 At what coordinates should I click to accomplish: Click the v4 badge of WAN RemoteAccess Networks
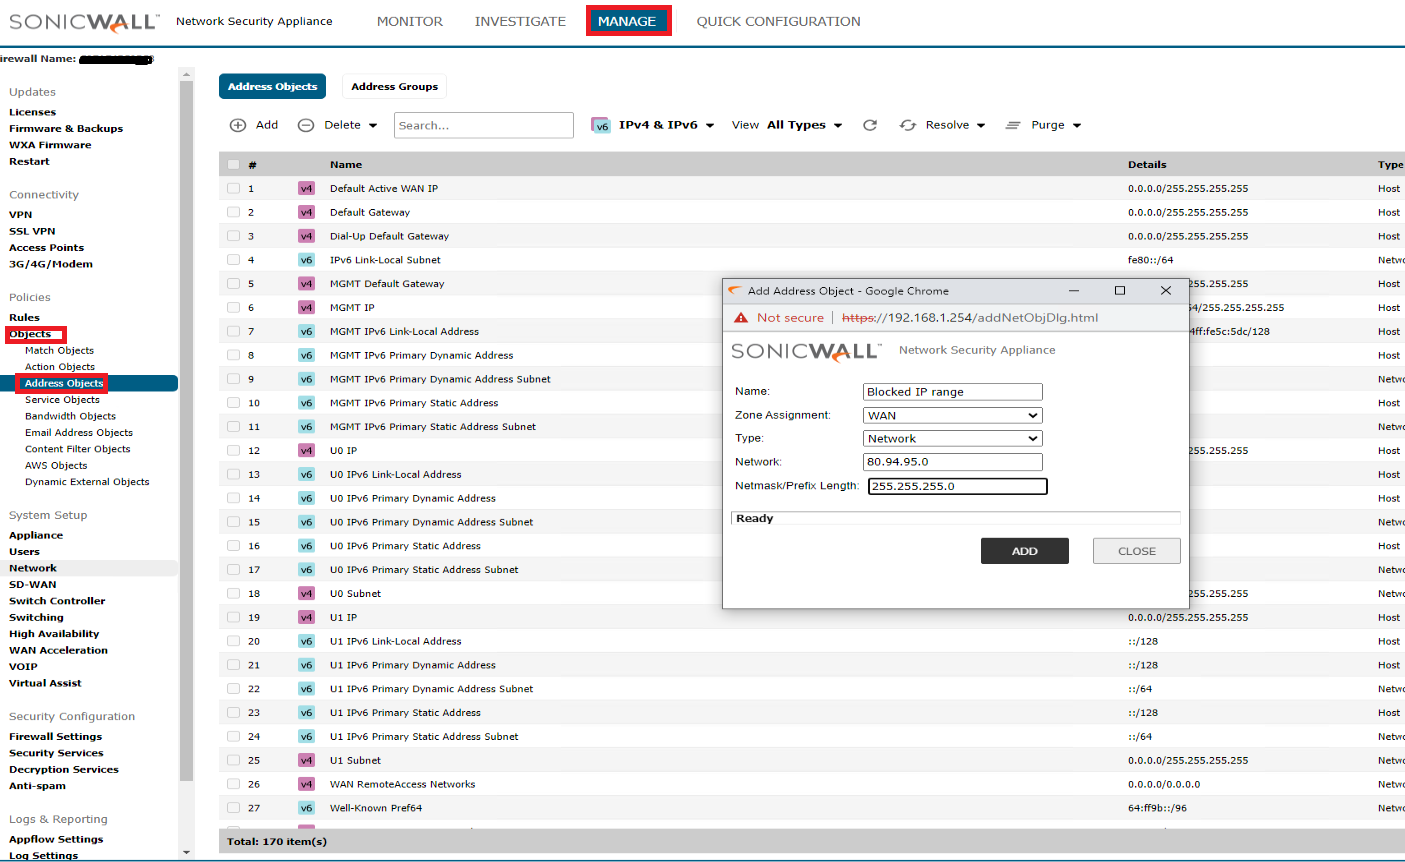click(x=306, y=784)
